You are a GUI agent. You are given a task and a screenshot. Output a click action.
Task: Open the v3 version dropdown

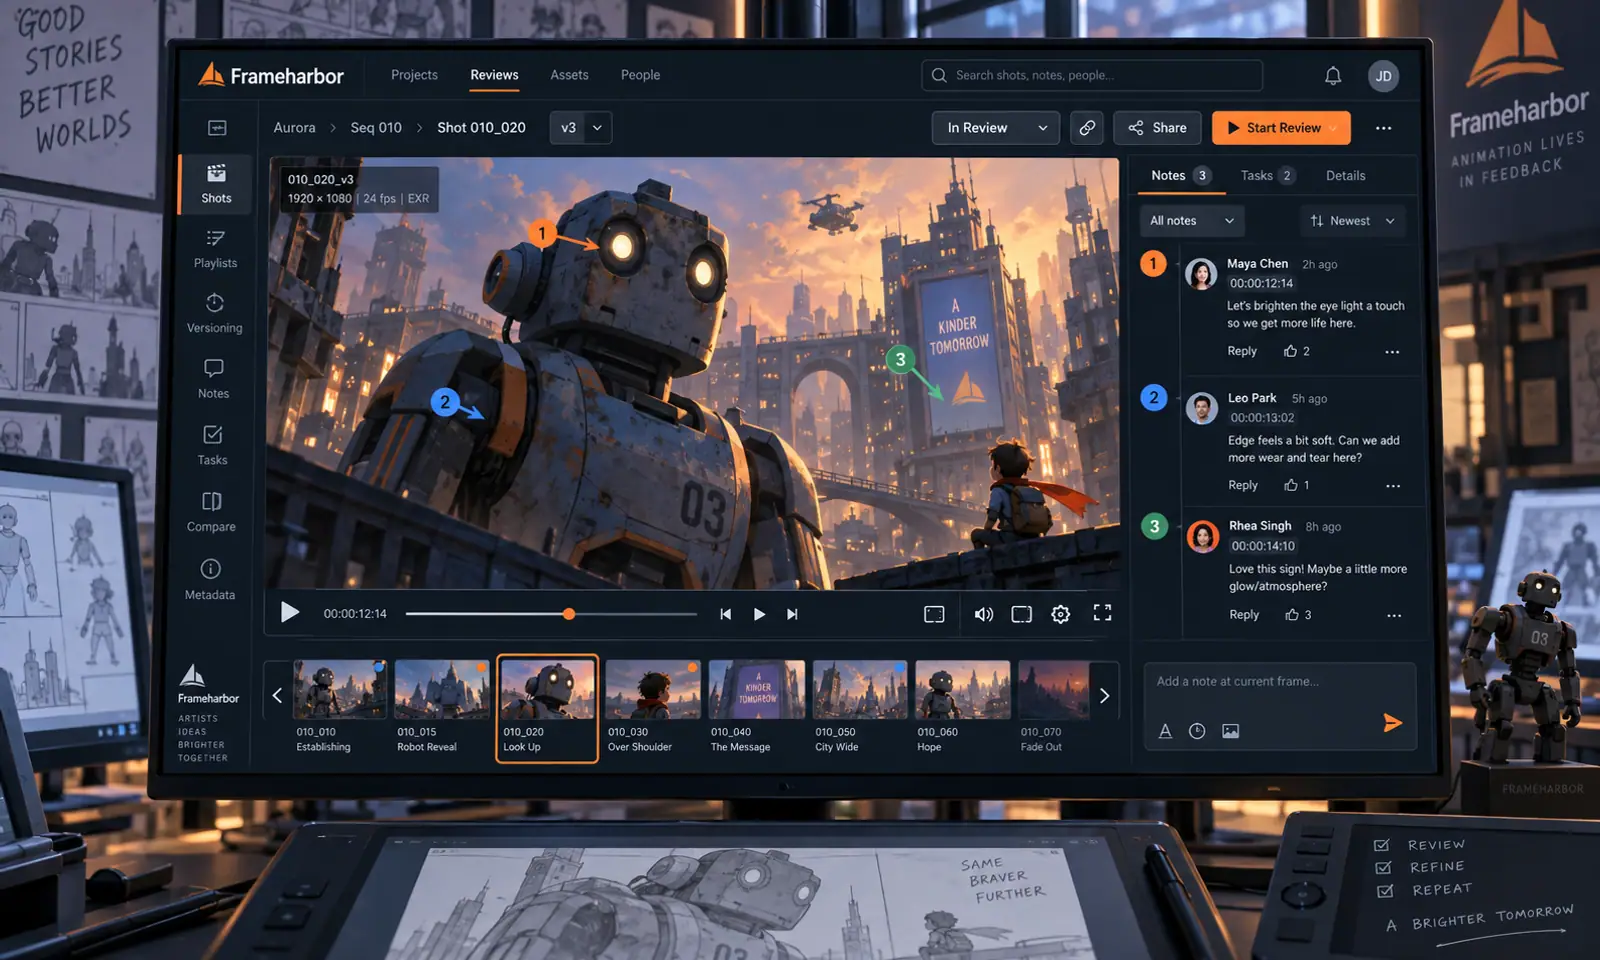pyautogui.click(x=581, y=128)
